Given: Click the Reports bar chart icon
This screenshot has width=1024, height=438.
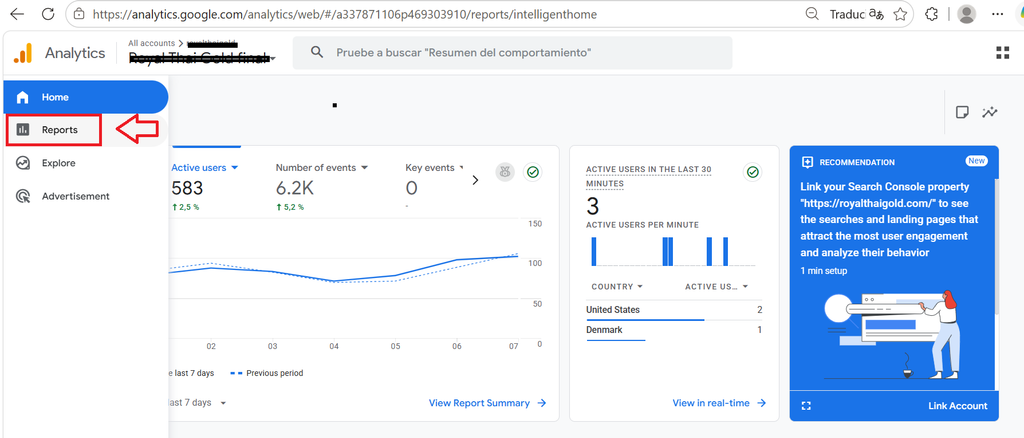Looking at the screenshot, I should pos(23,129).
